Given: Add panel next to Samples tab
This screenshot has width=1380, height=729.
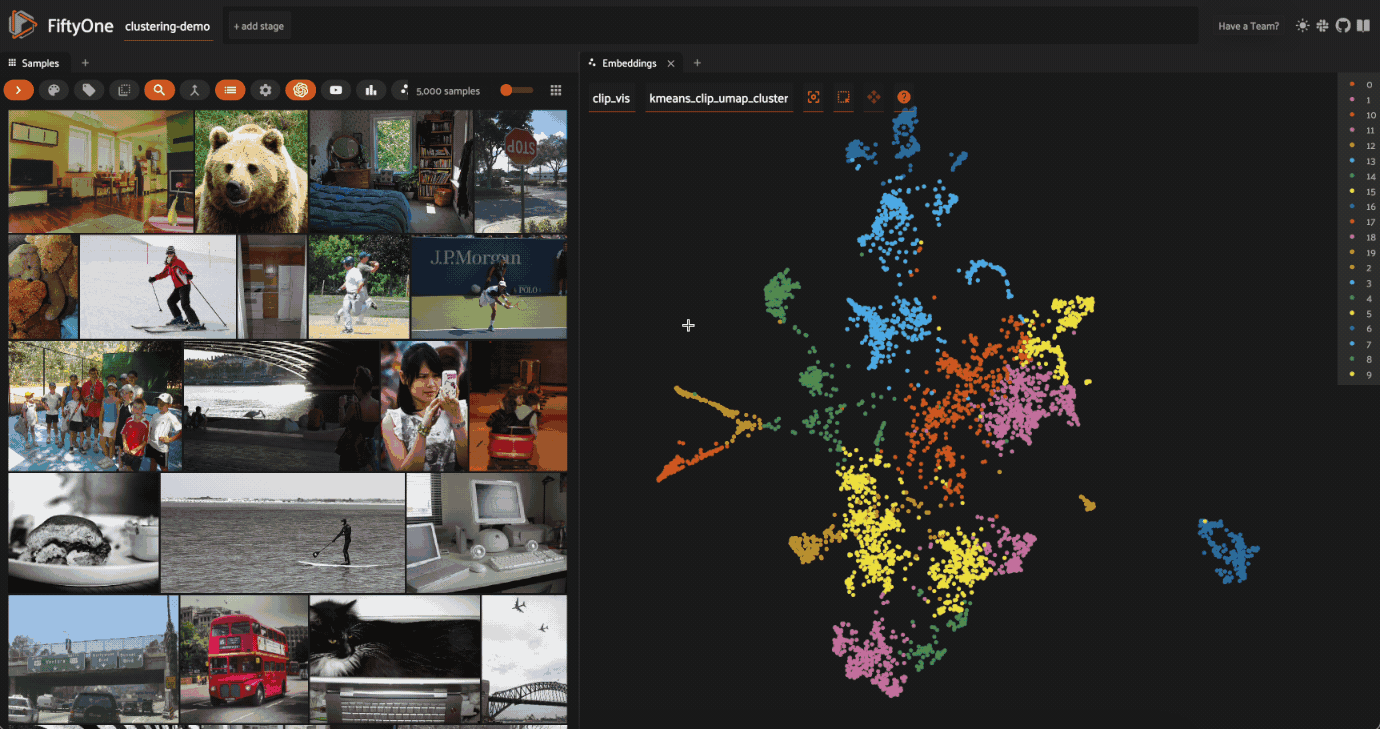Looking at the screenshot, I should pyautogui.click(x=85, y=63).
